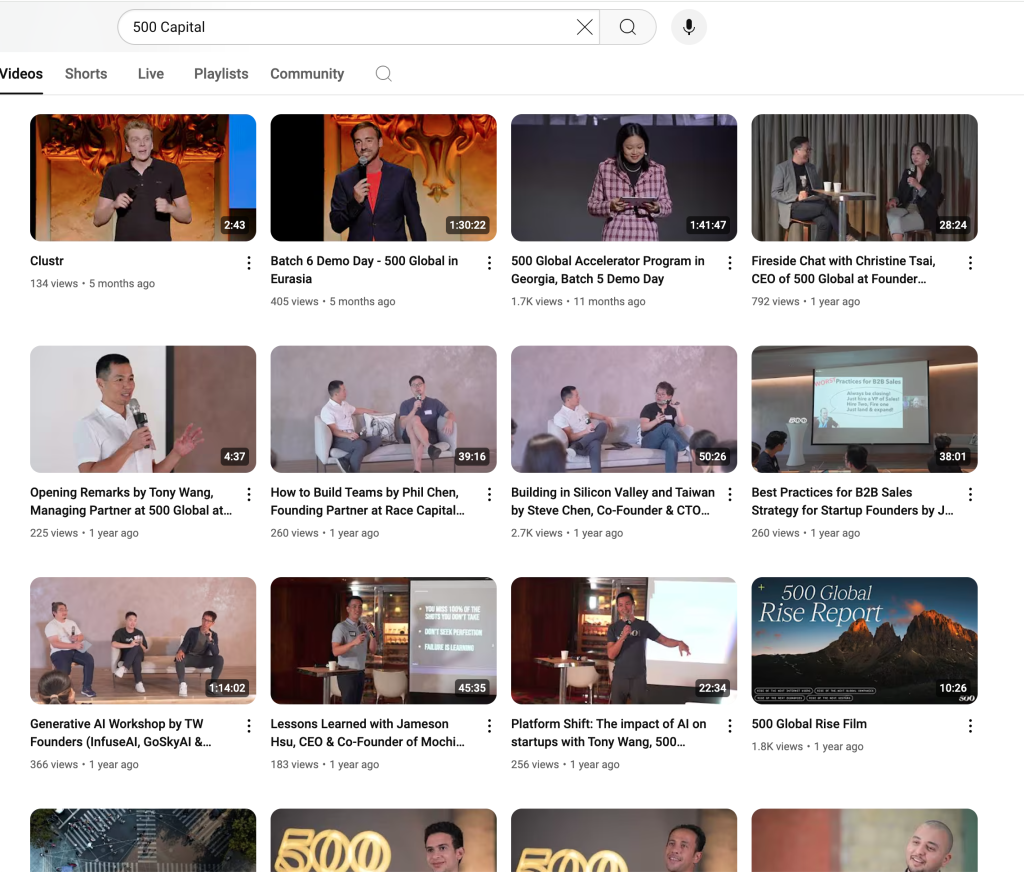Open three-dot menu for 500 Global Rise Film
Screen dimensions: 1024x872
pyautogui.click(x=970, y=726)
